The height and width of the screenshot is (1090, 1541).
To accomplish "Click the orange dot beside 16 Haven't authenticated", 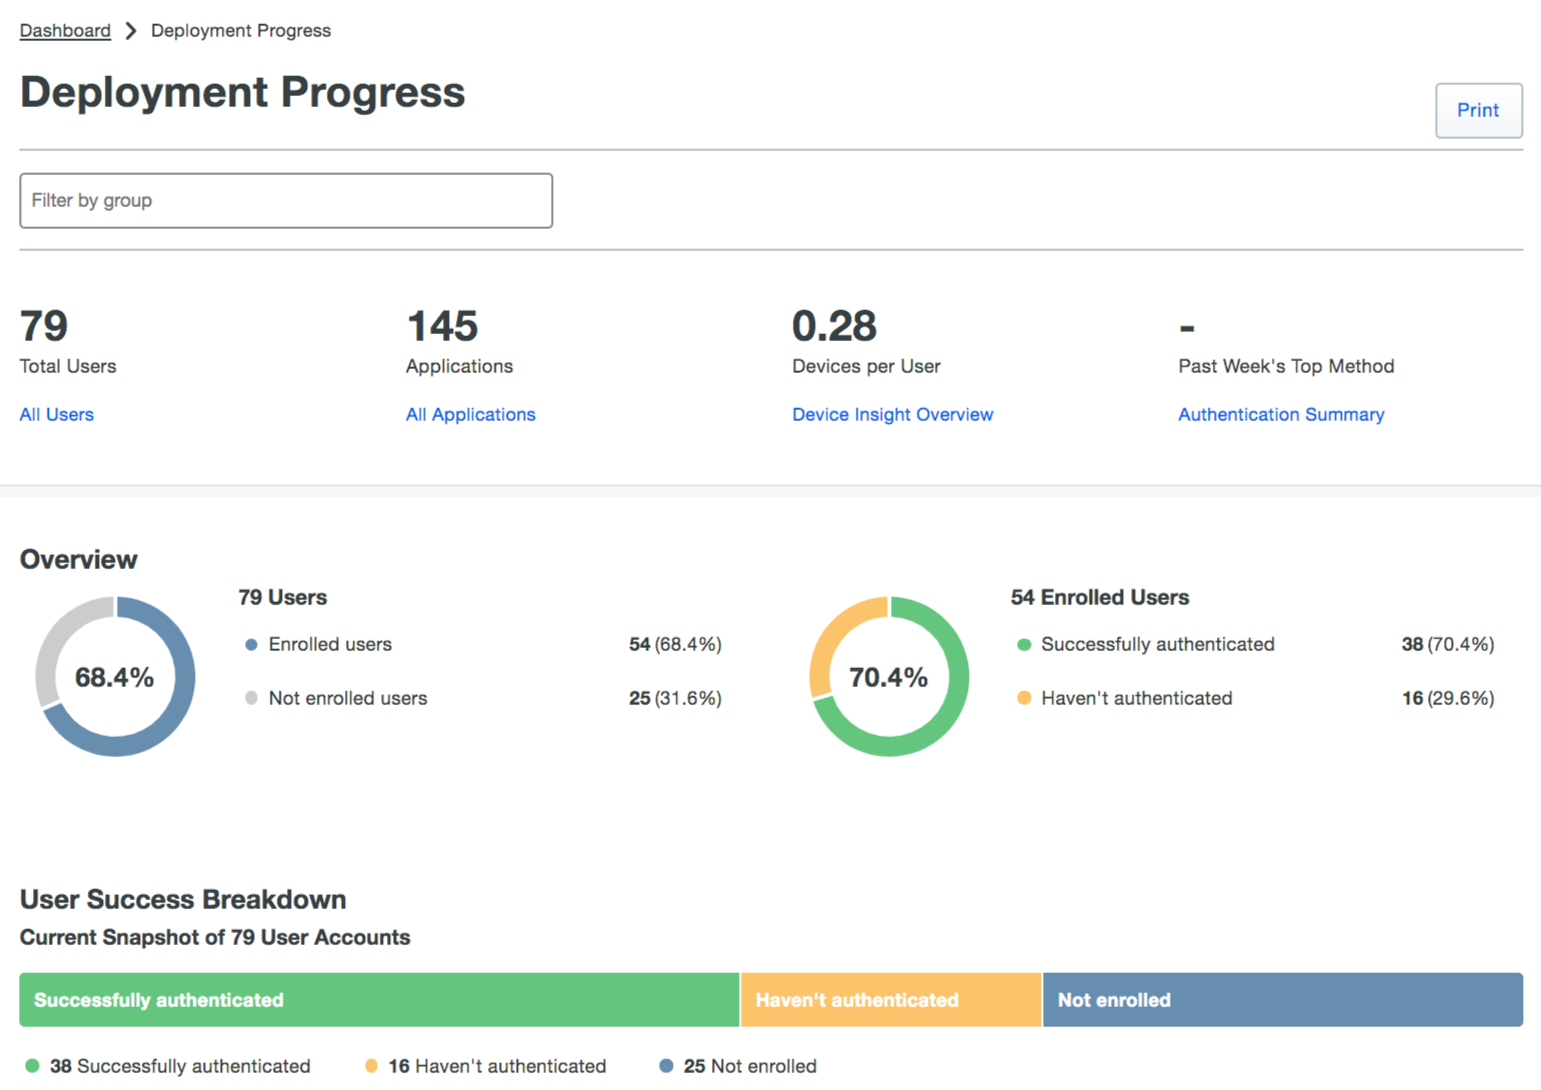I will click(x=371, y=1066).
